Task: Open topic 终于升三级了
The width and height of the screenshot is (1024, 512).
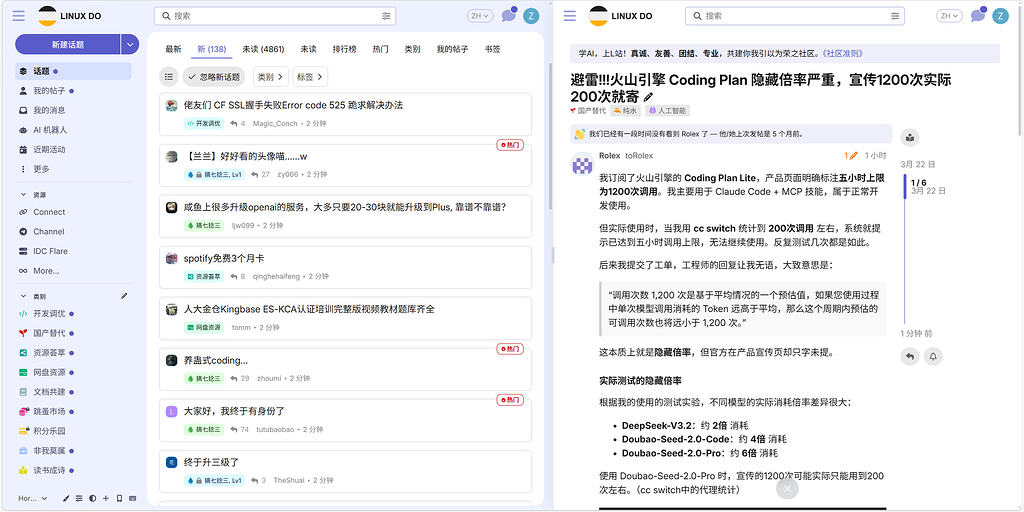Action: [211, 462]
